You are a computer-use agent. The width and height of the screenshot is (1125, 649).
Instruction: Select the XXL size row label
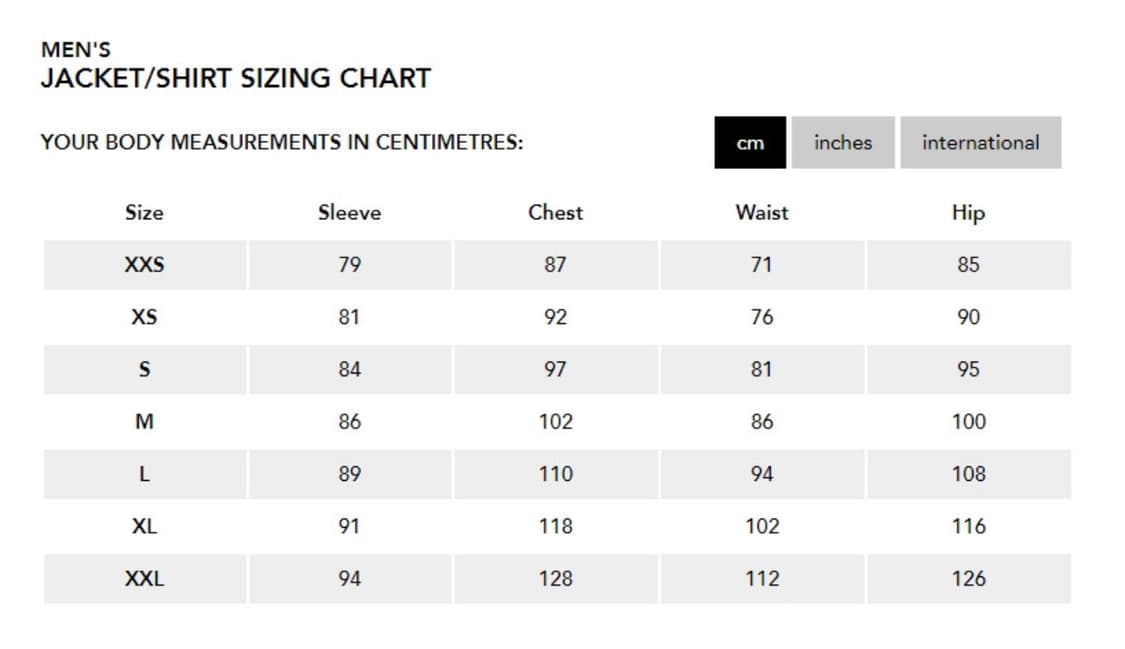tap(144, 578)
